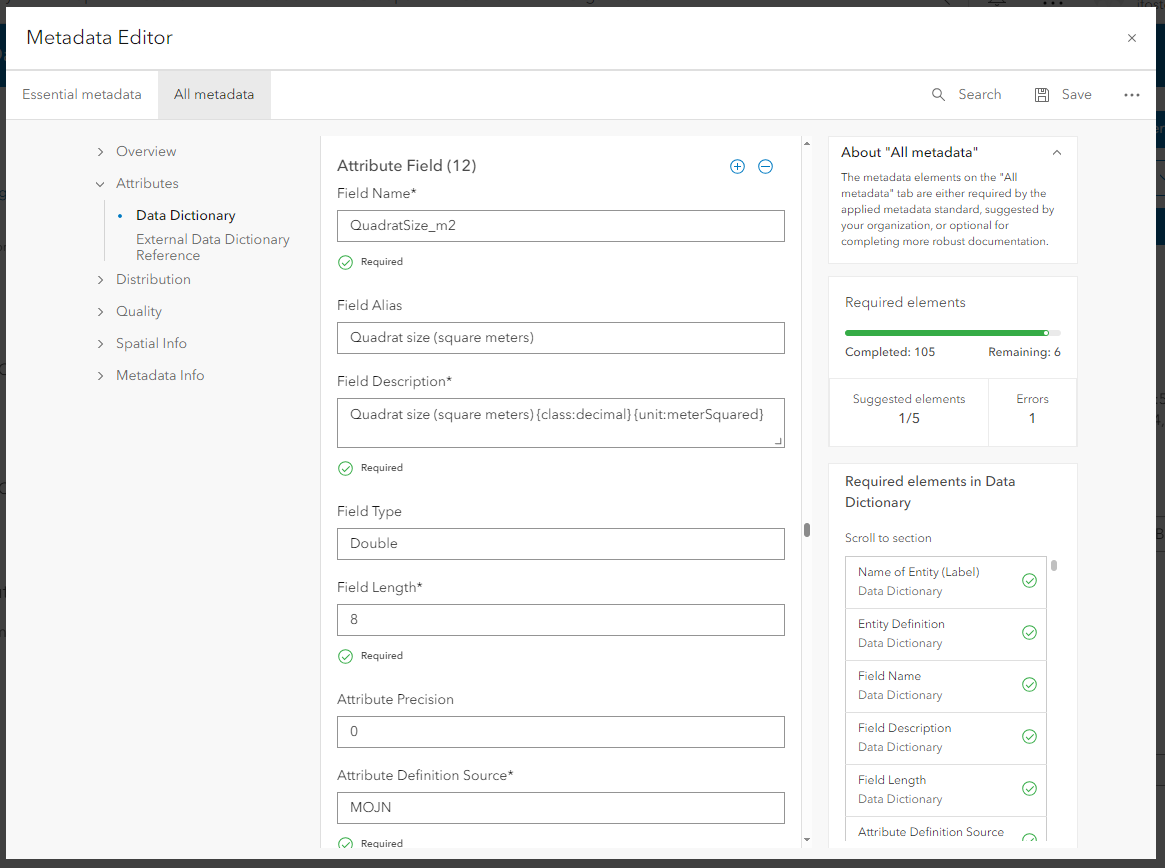1165x868 pixels.
Task: Switch to All metadata tab
Action: click(214, 94)
